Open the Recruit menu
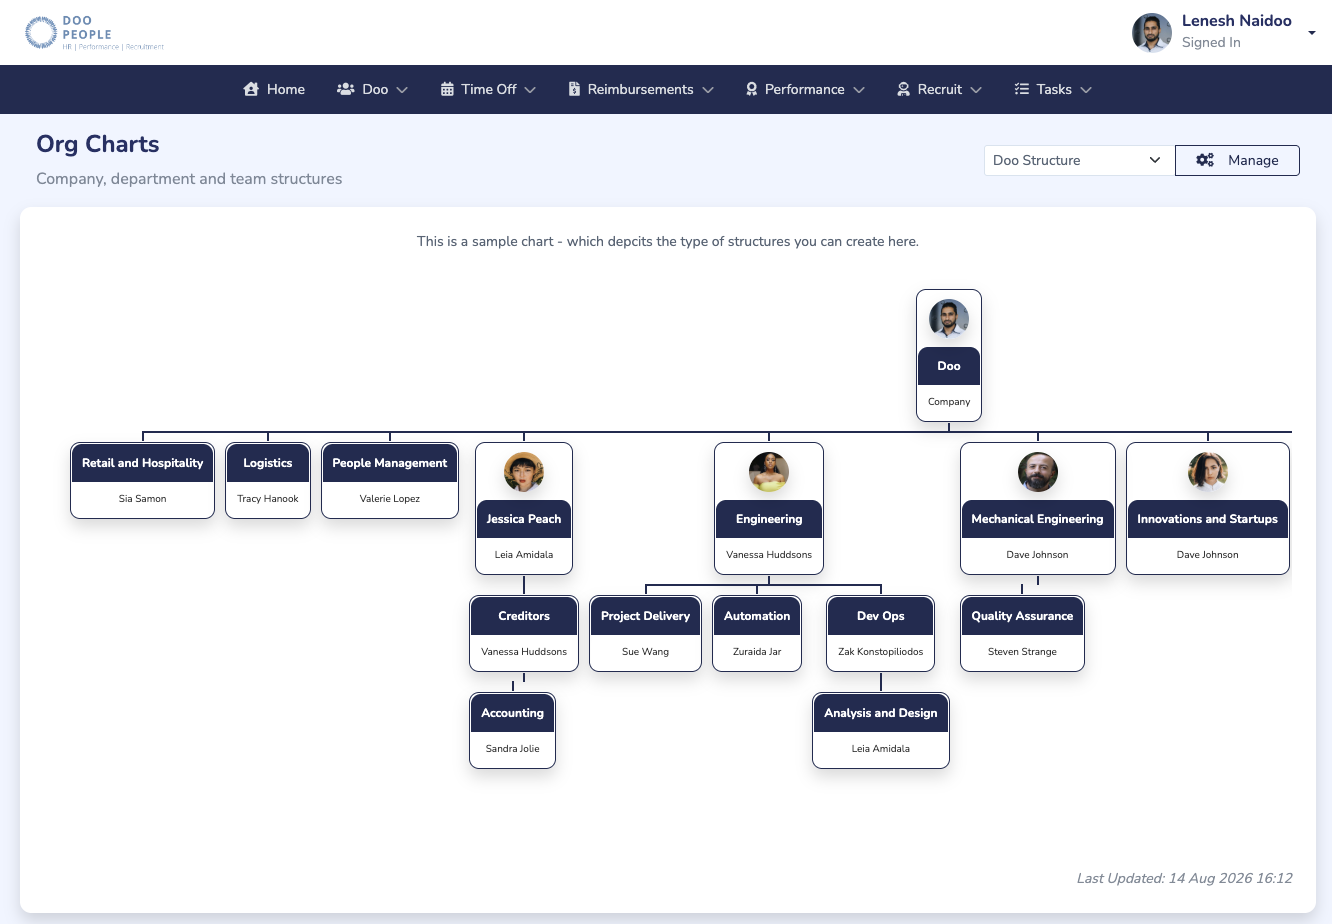This screenshot has height=924, width=1332. [x=940, y=89]
